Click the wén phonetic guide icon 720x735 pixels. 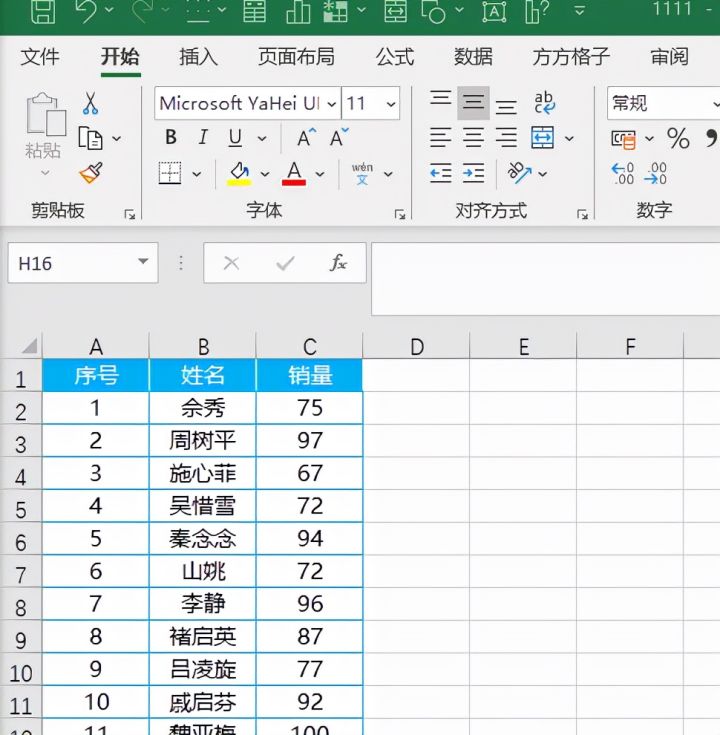click(362, 173)
